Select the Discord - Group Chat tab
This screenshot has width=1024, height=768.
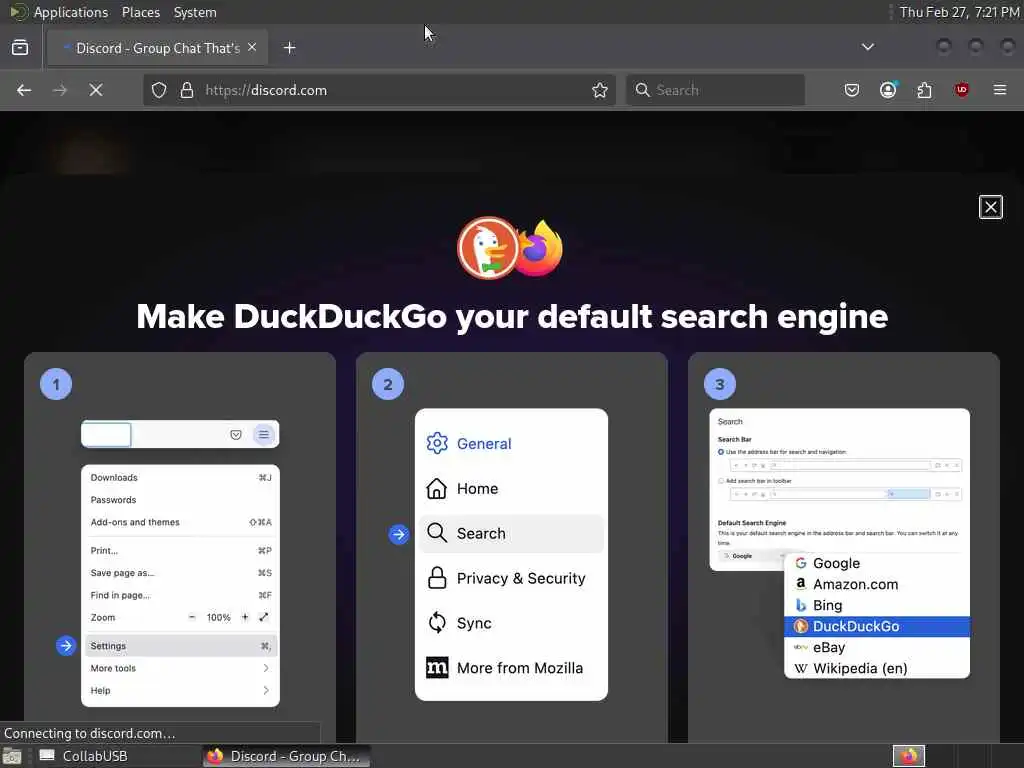point(157,48)
